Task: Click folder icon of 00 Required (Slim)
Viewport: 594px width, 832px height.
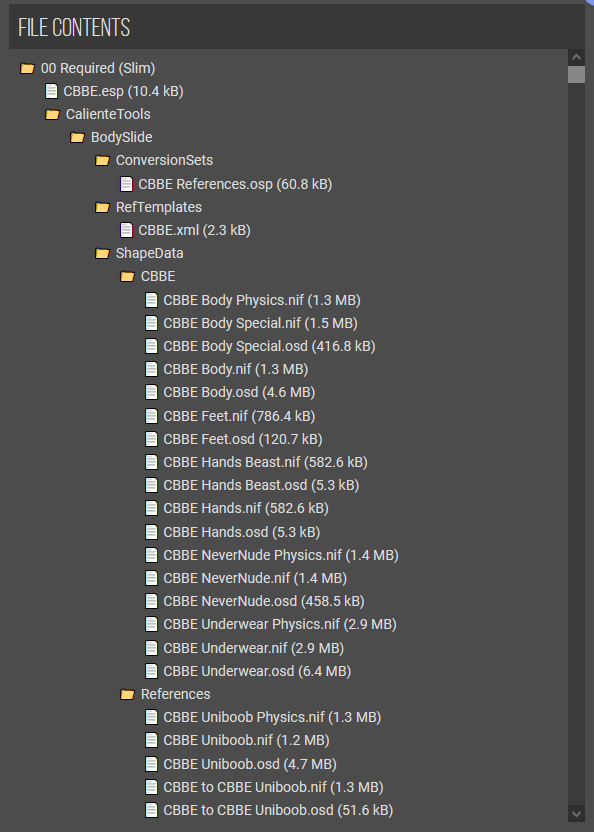Action: pos(27,68)
